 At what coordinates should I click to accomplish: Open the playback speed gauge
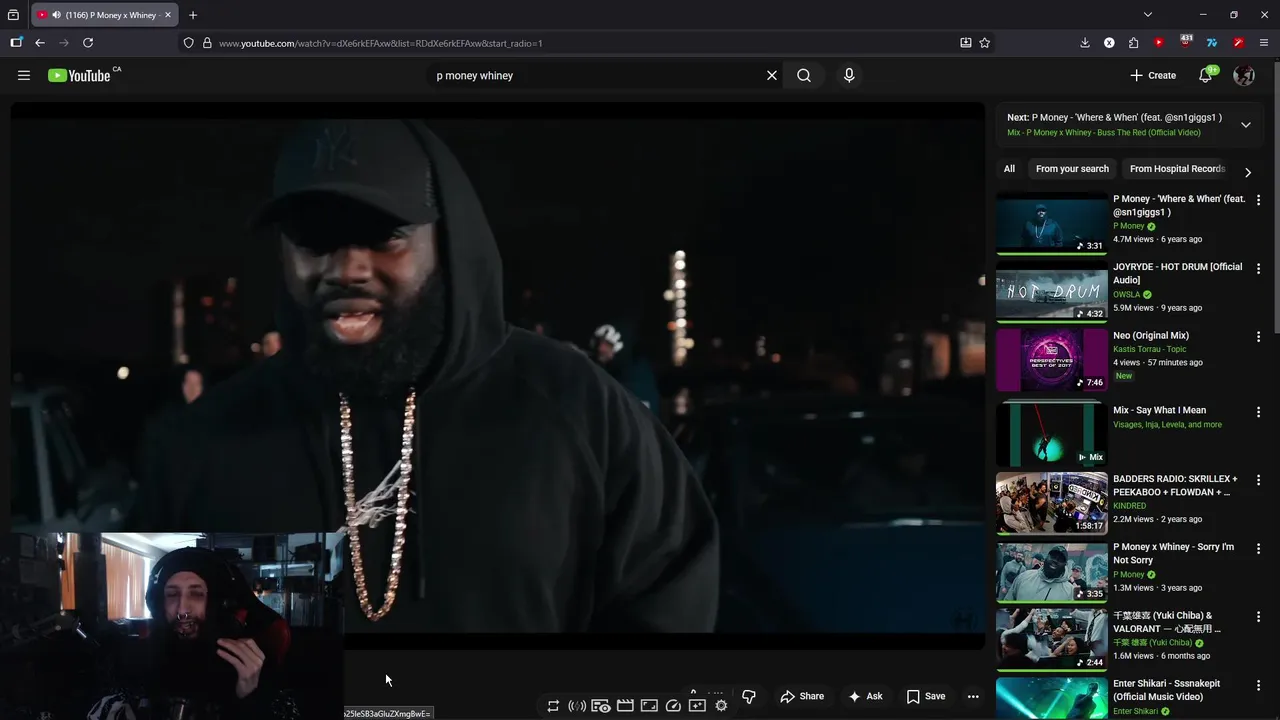673,706
